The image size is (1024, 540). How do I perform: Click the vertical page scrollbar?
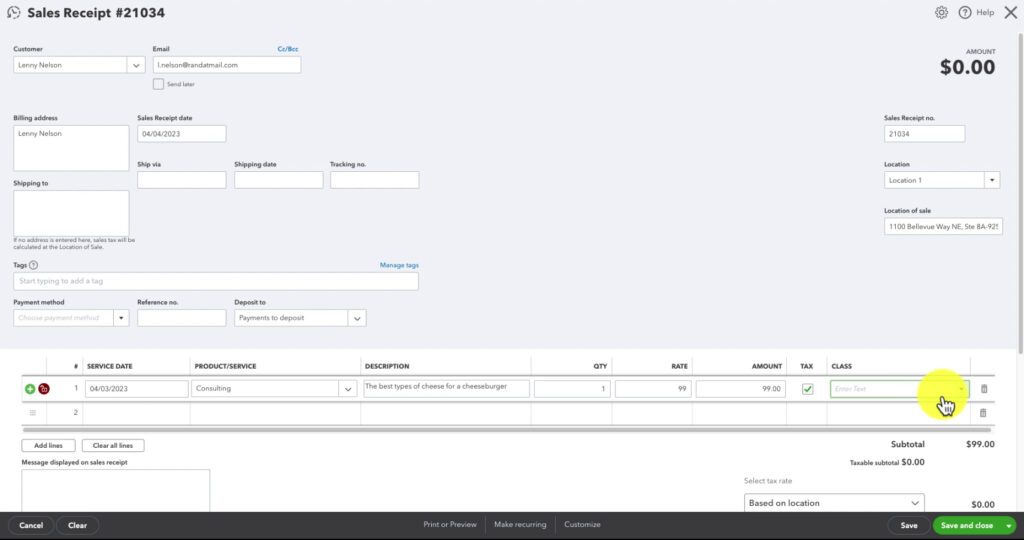point(1020,193)
